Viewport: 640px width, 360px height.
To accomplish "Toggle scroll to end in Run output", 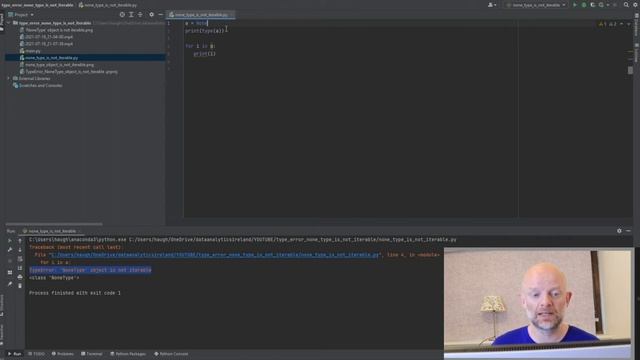I will pyautogui.click(x=20, y=268).
